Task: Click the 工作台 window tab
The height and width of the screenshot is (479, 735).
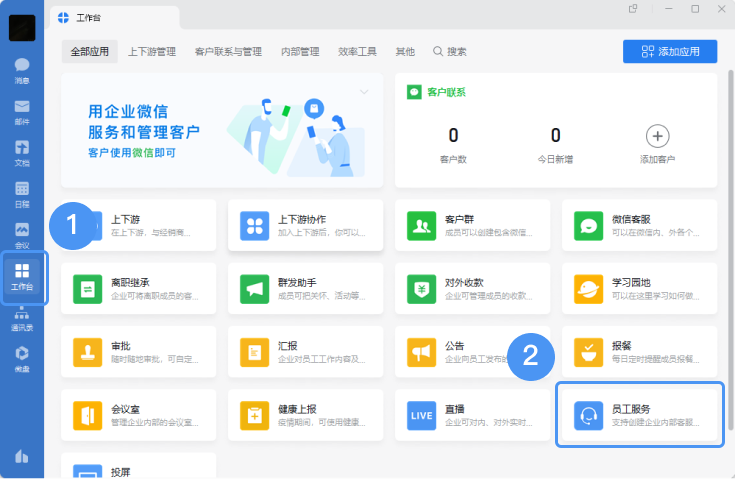Action: (x=115, y=18)
